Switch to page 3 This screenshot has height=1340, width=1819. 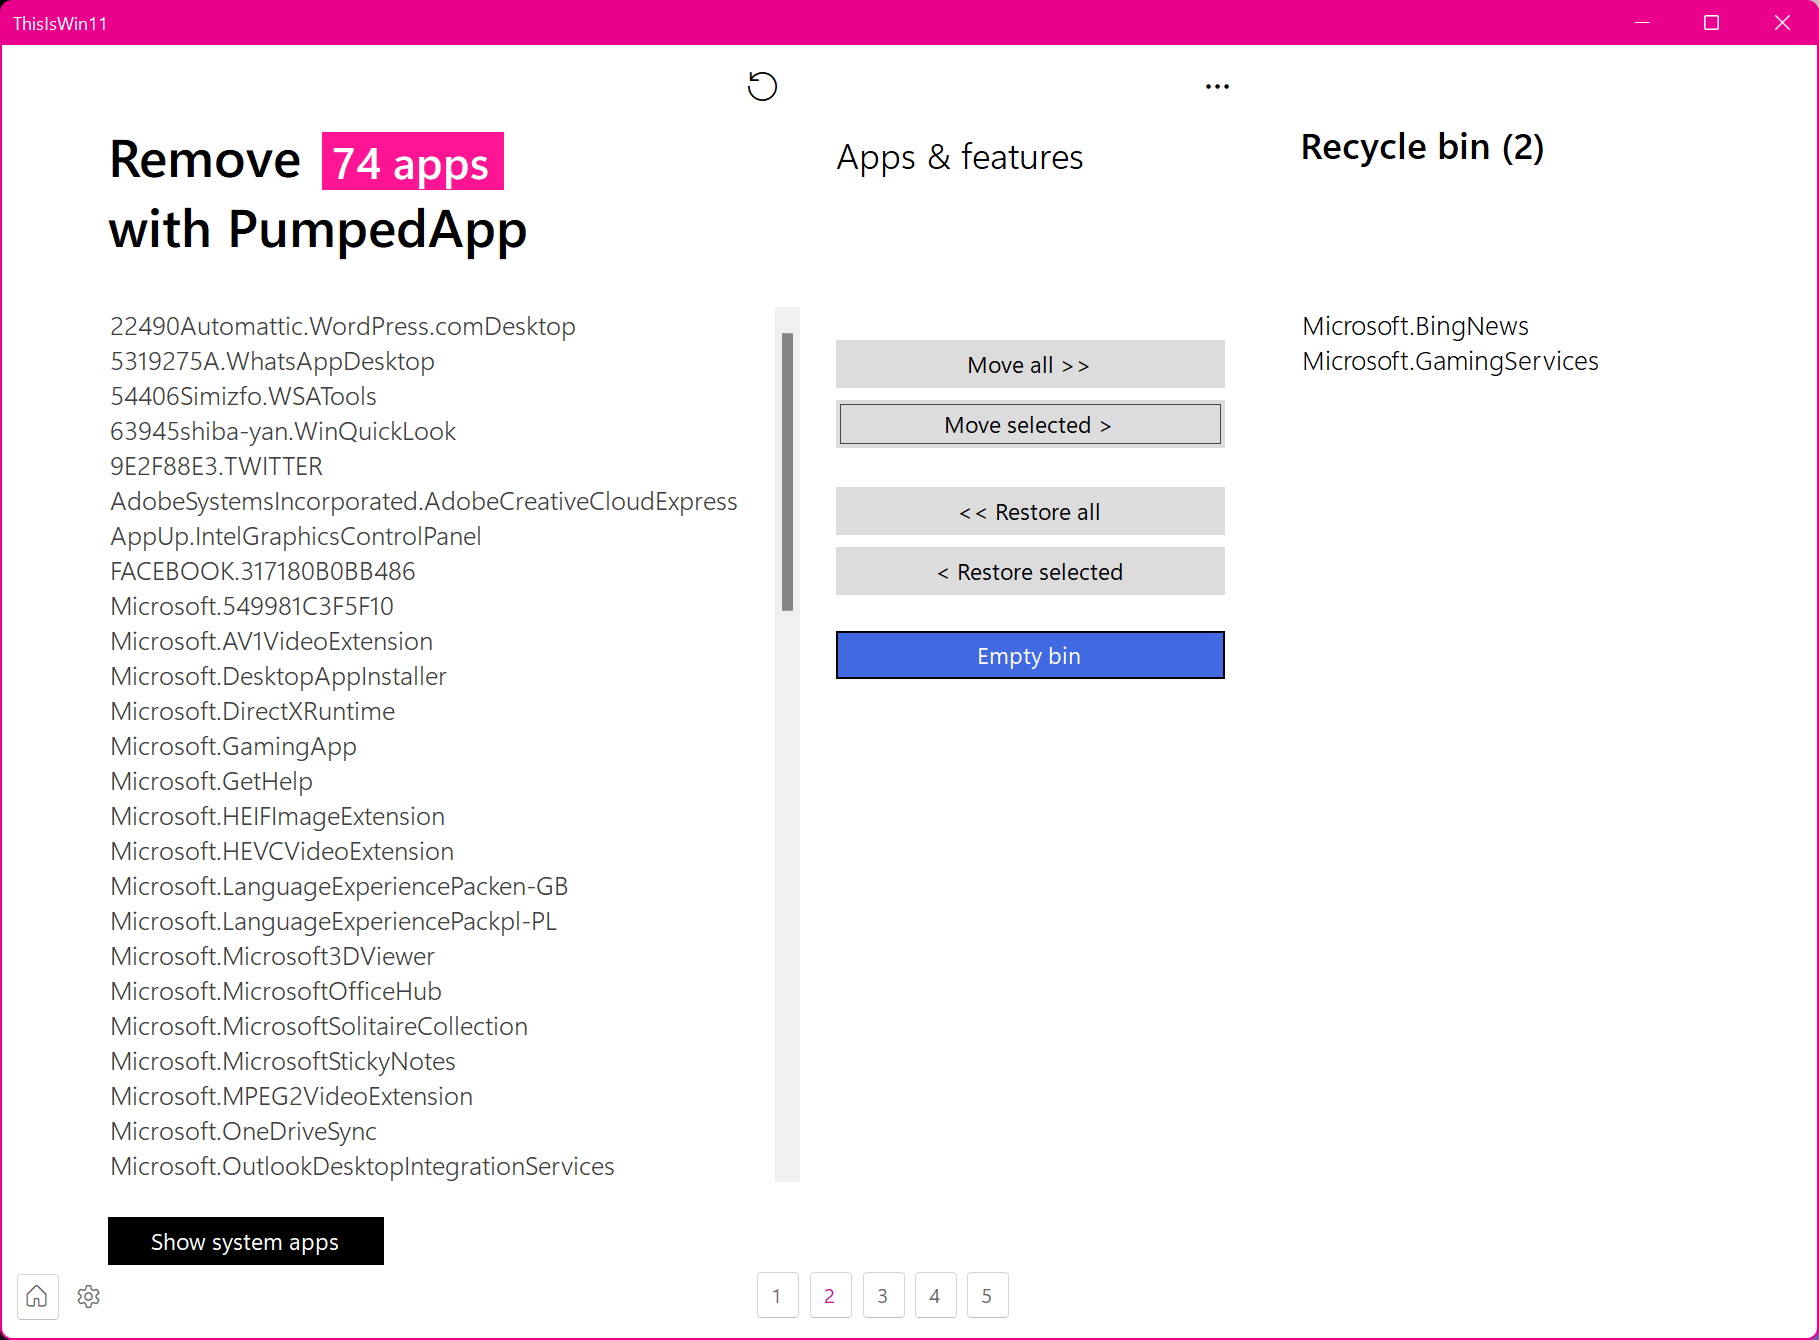883,1296
